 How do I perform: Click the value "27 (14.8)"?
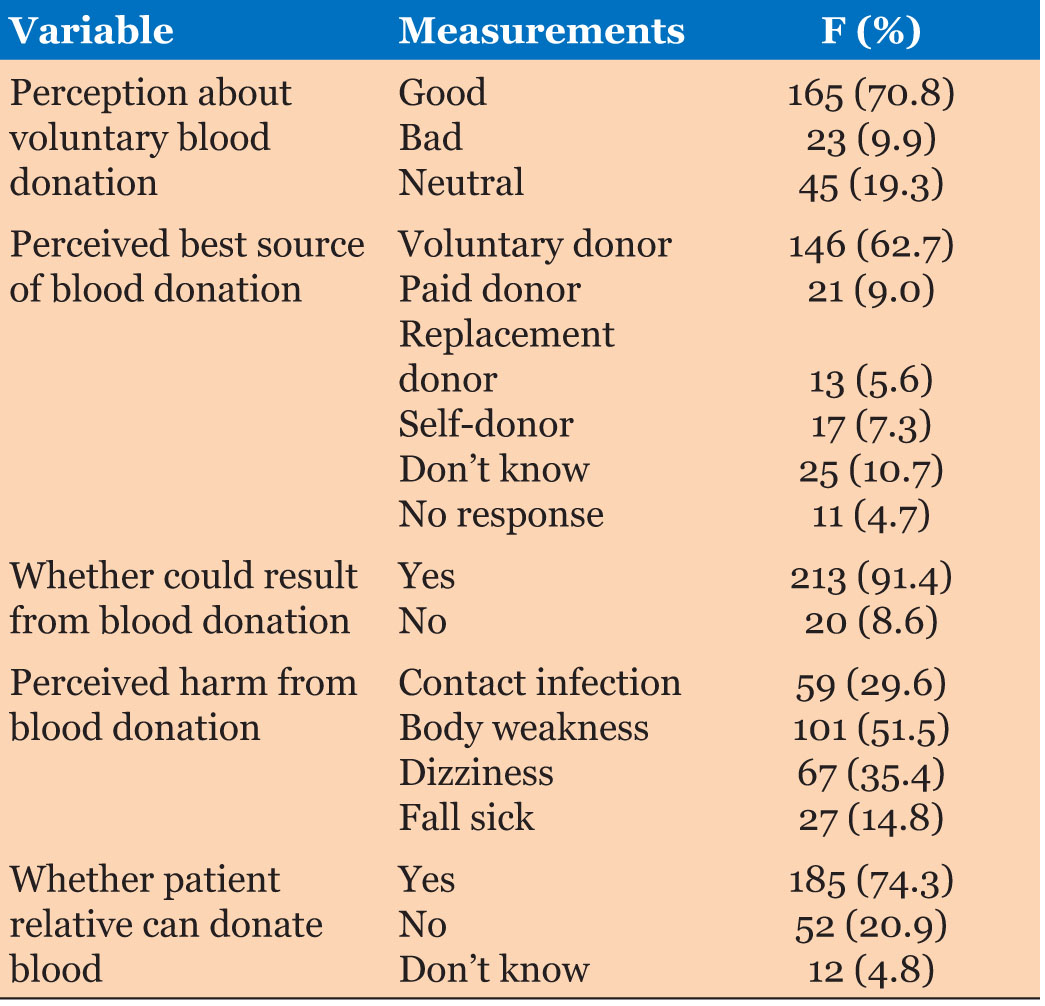pyautogui.click(x=870, y=819)
